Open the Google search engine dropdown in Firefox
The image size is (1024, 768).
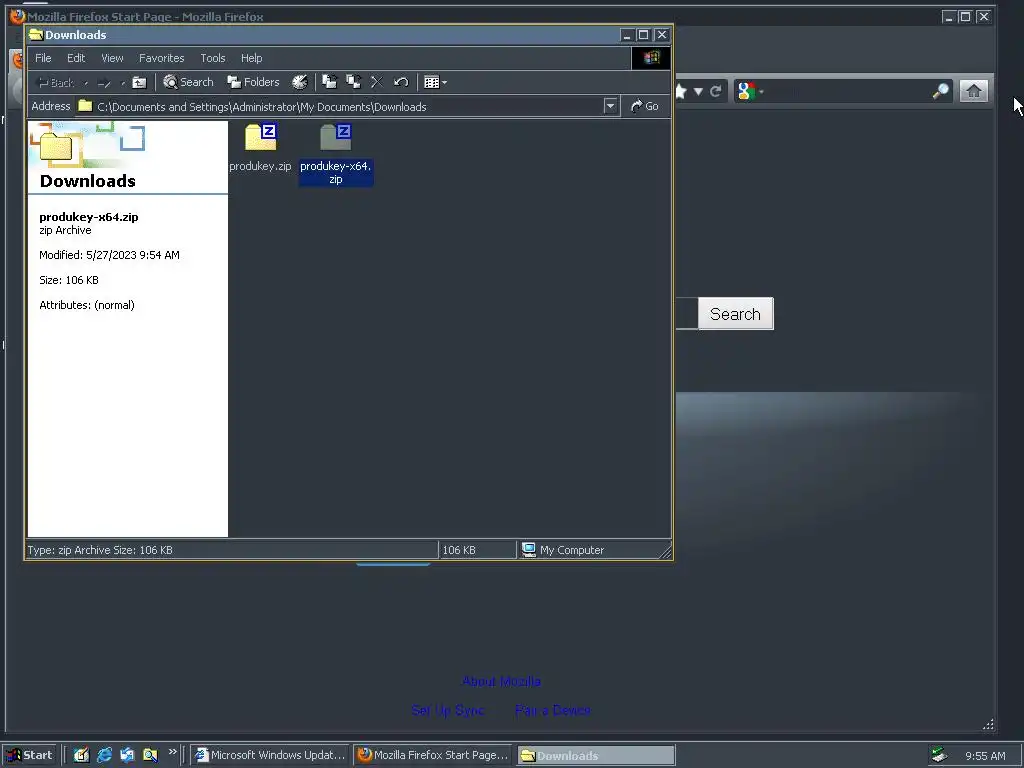(750, 91)
